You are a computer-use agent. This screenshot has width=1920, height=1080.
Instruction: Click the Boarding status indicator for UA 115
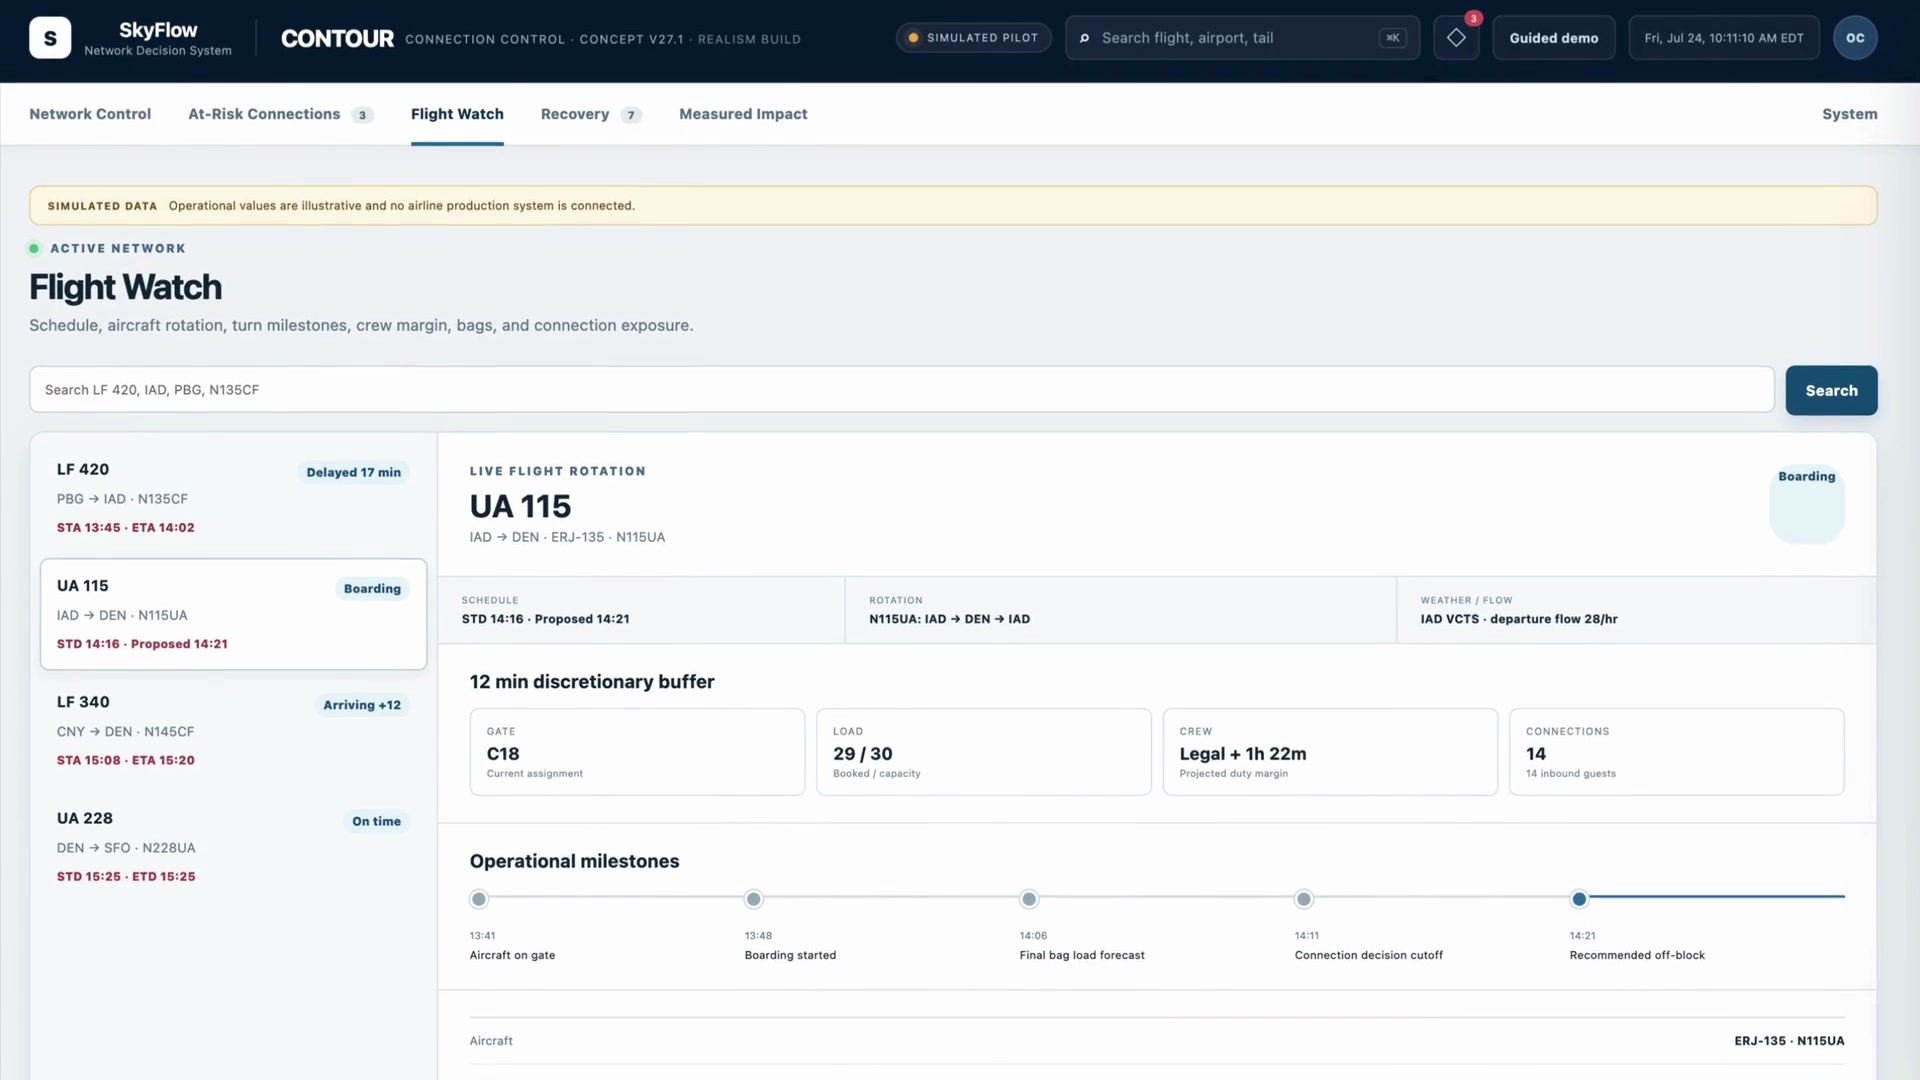pos(1806,505)
